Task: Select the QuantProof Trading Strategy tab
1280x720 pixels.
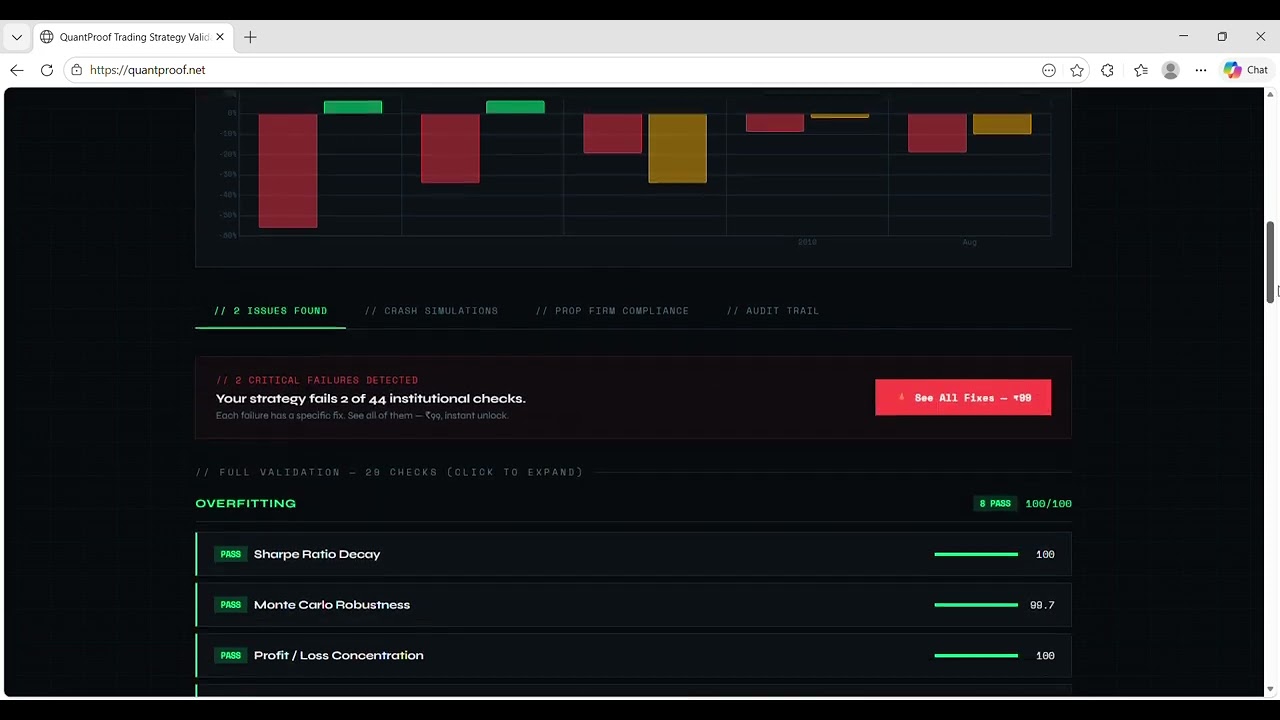Action: click(x=133, y=37)
